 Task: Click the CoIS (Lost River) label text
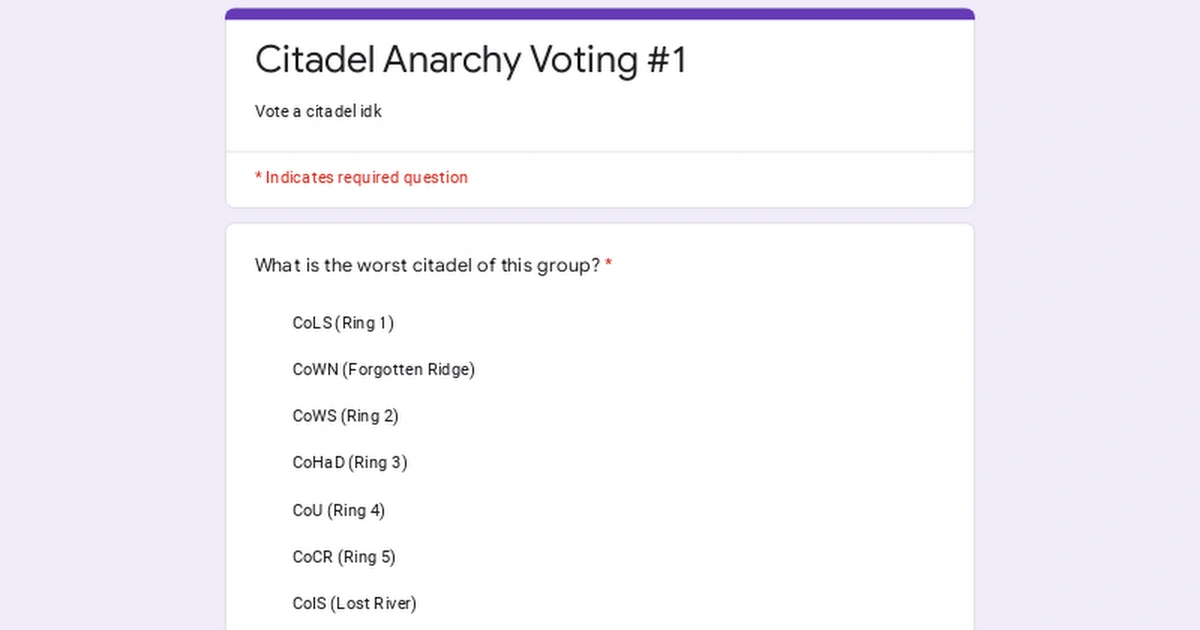(354, 603)
